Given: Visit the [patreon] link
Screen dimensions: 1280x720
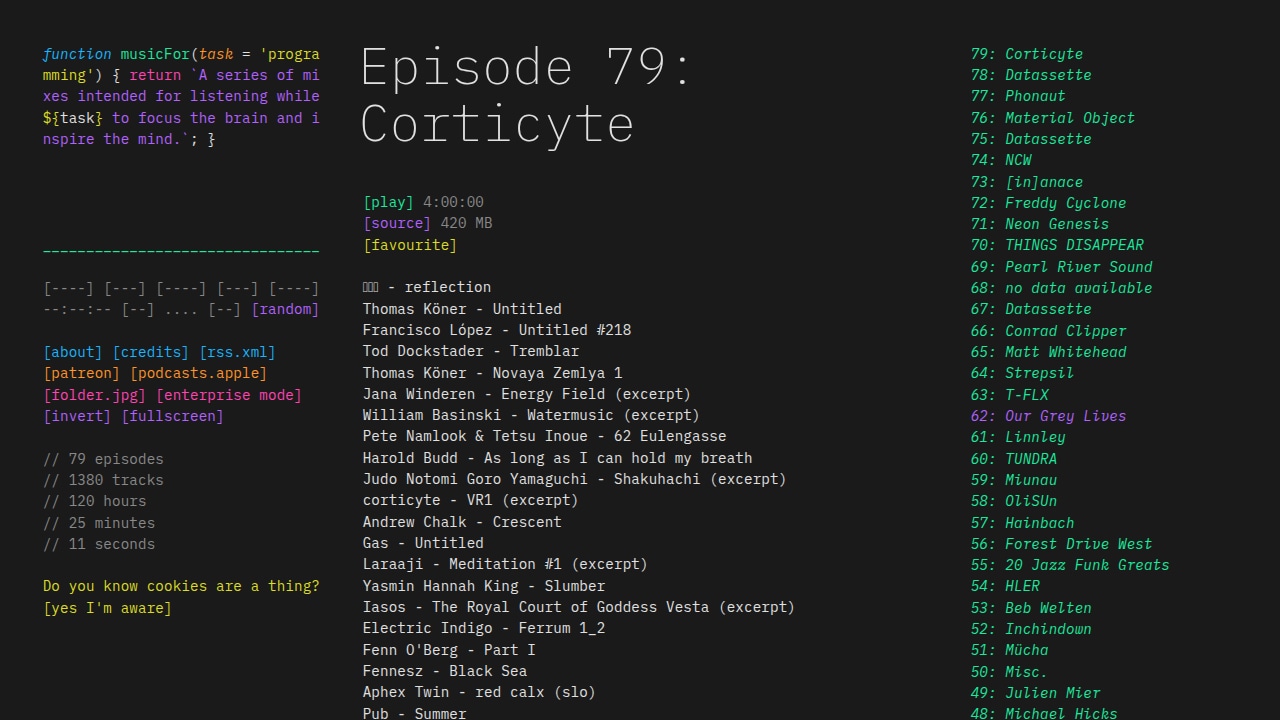Looking at the screenshot, I should click(x=82, y=373).
